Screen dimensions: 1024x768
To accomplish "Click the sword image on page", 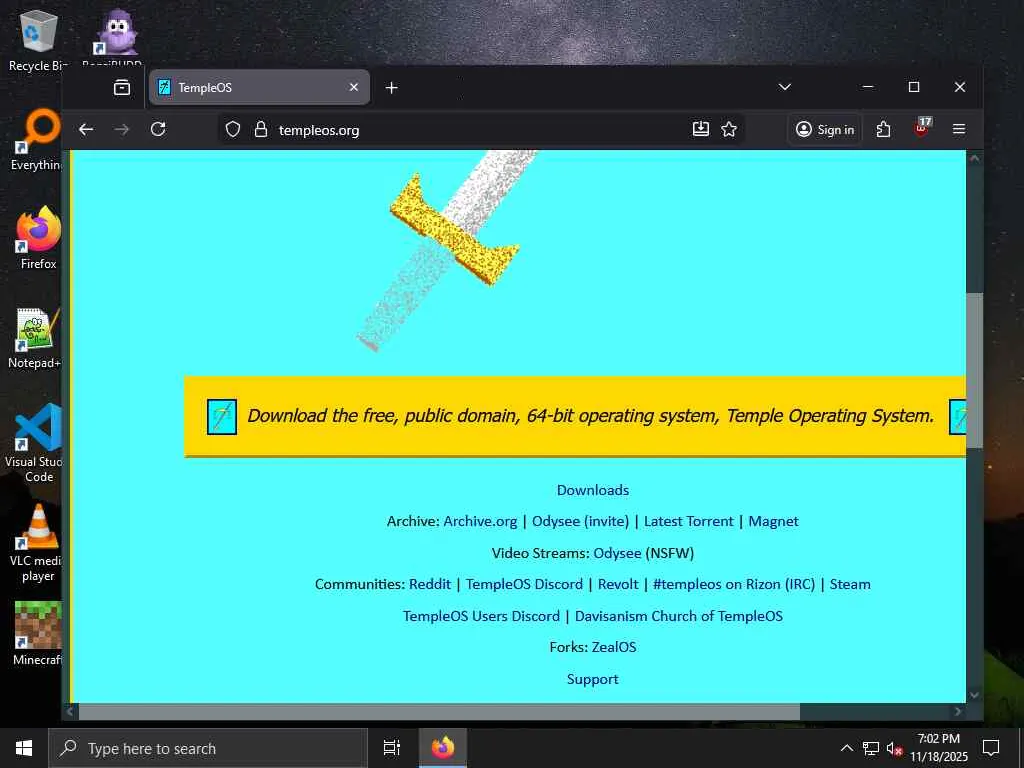I will [x=447, y=251].
